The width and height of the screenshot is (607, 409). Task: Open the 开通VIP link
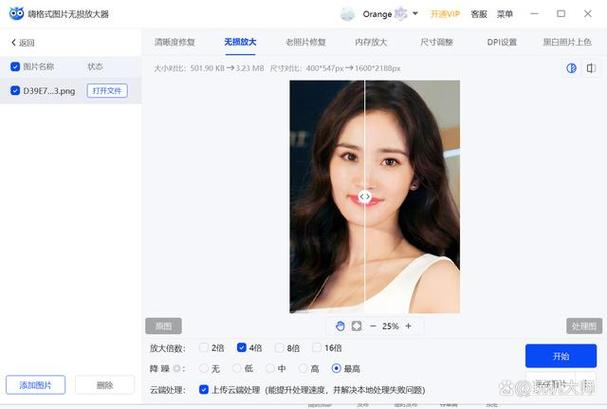click(x=445, y=14)
